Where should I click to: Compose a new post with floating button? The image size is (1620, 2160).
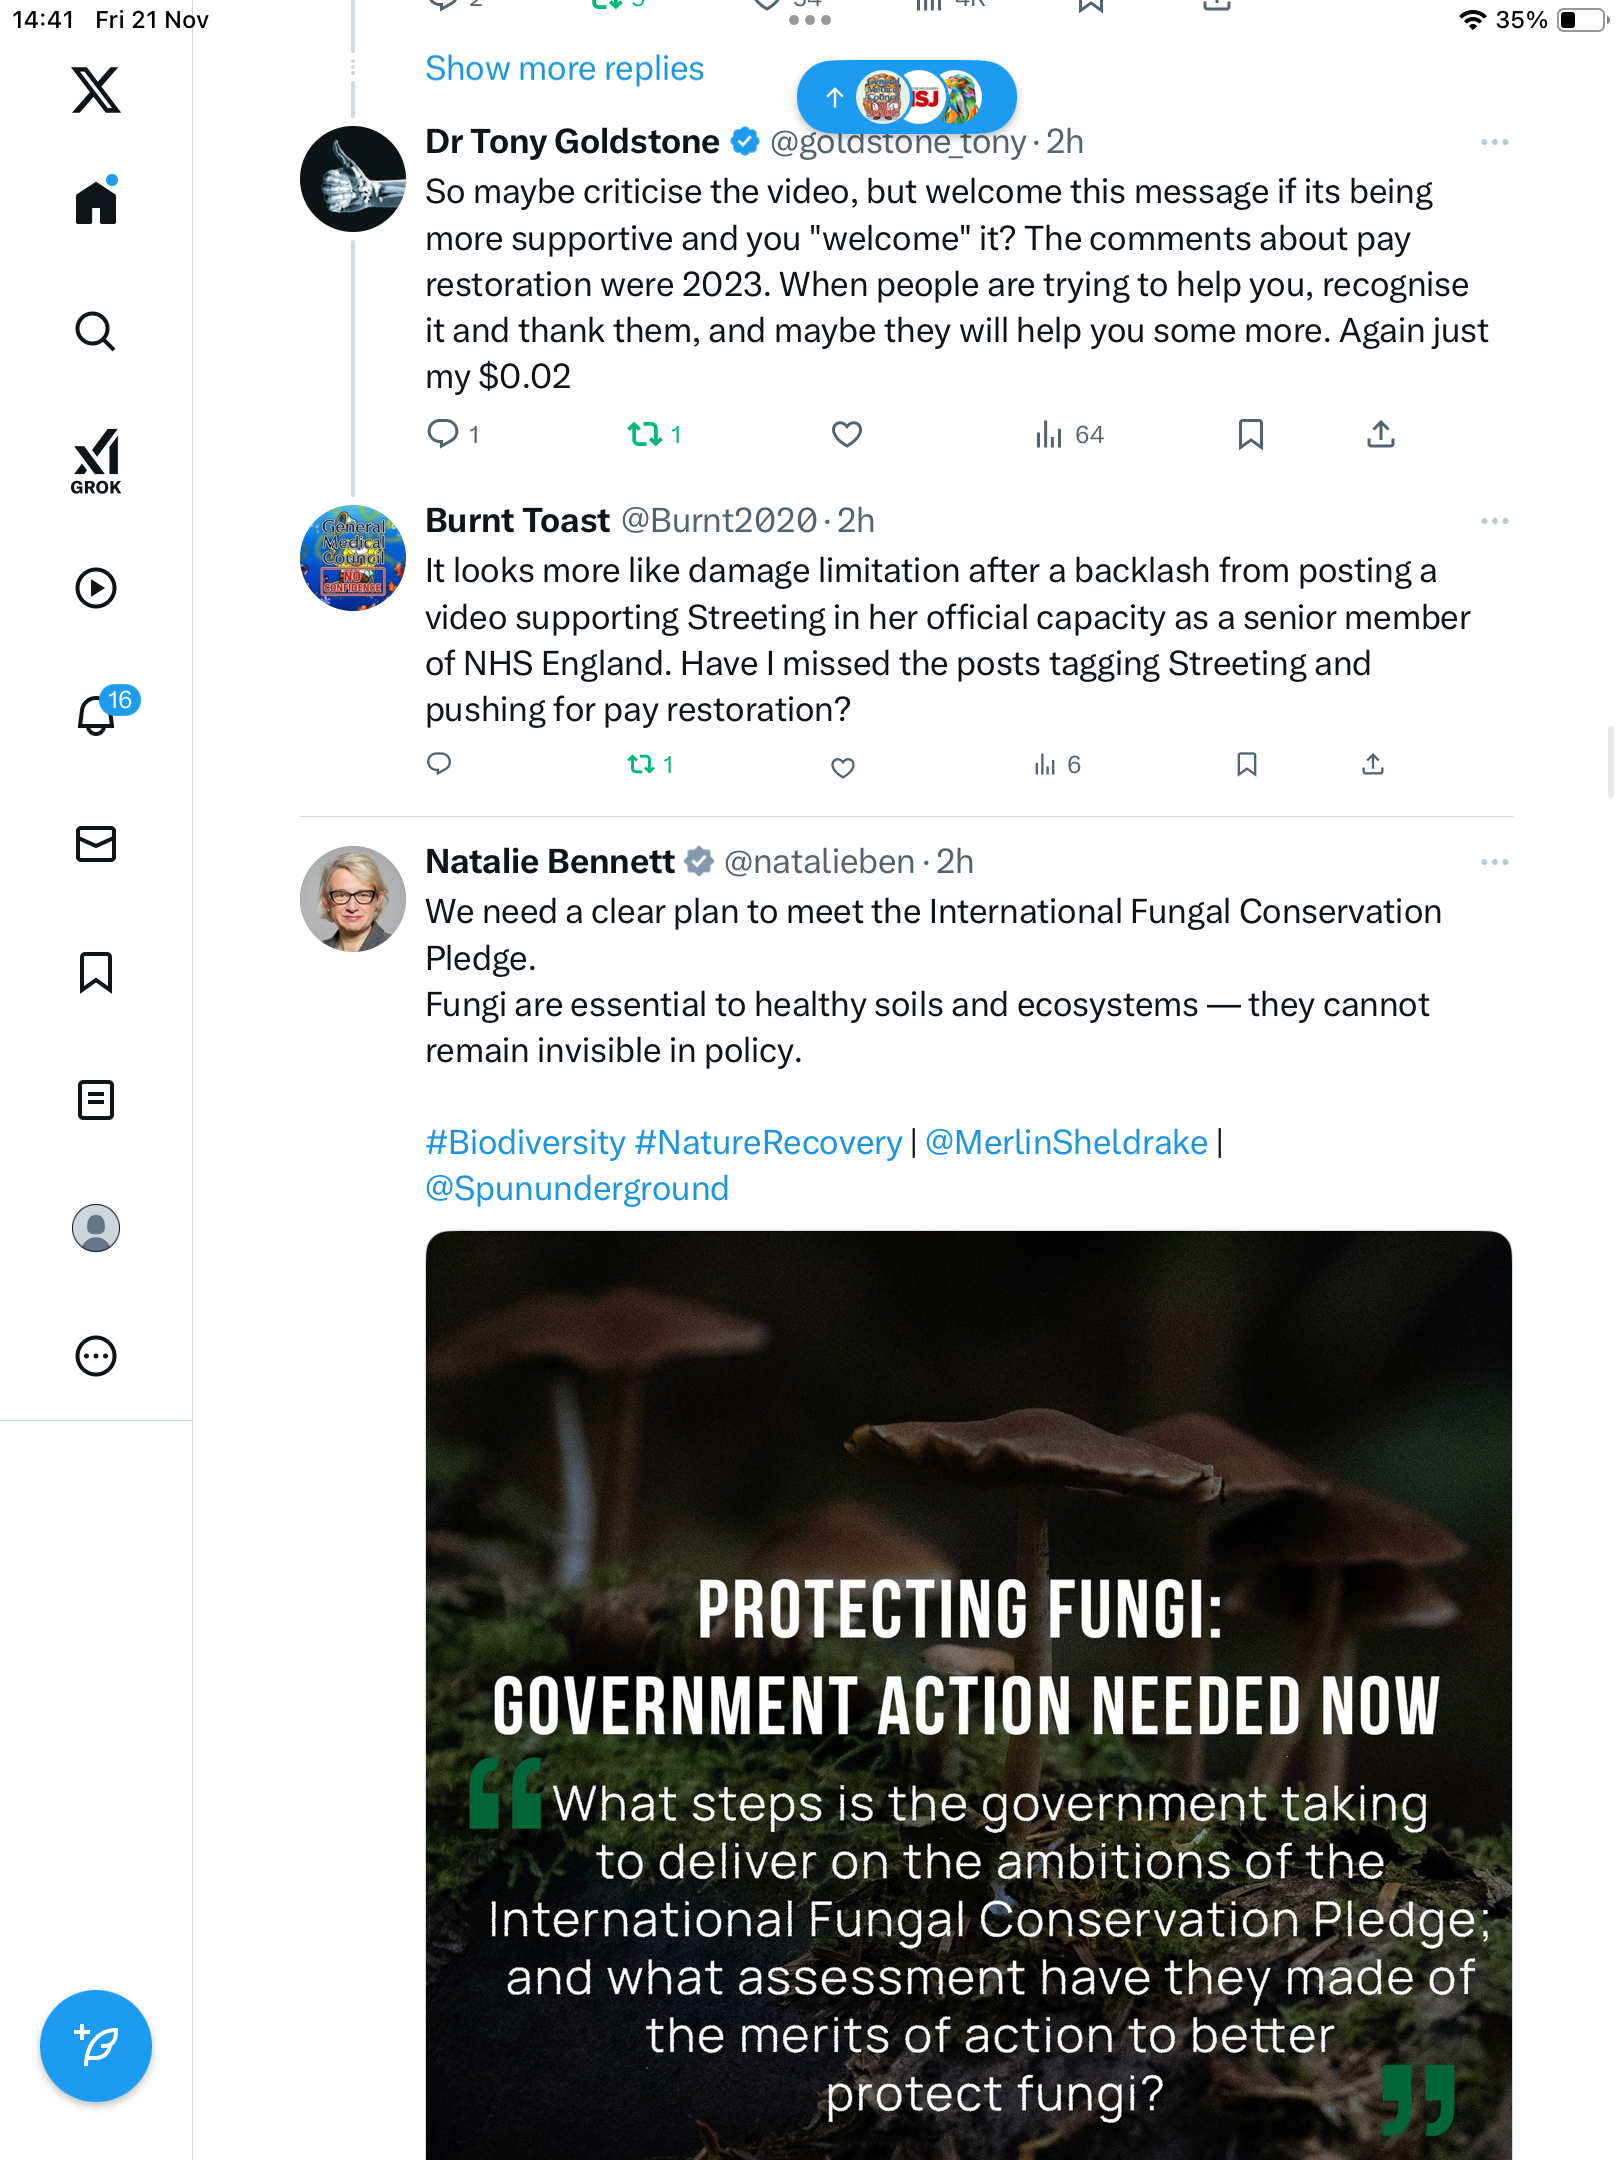[96, 2045]
